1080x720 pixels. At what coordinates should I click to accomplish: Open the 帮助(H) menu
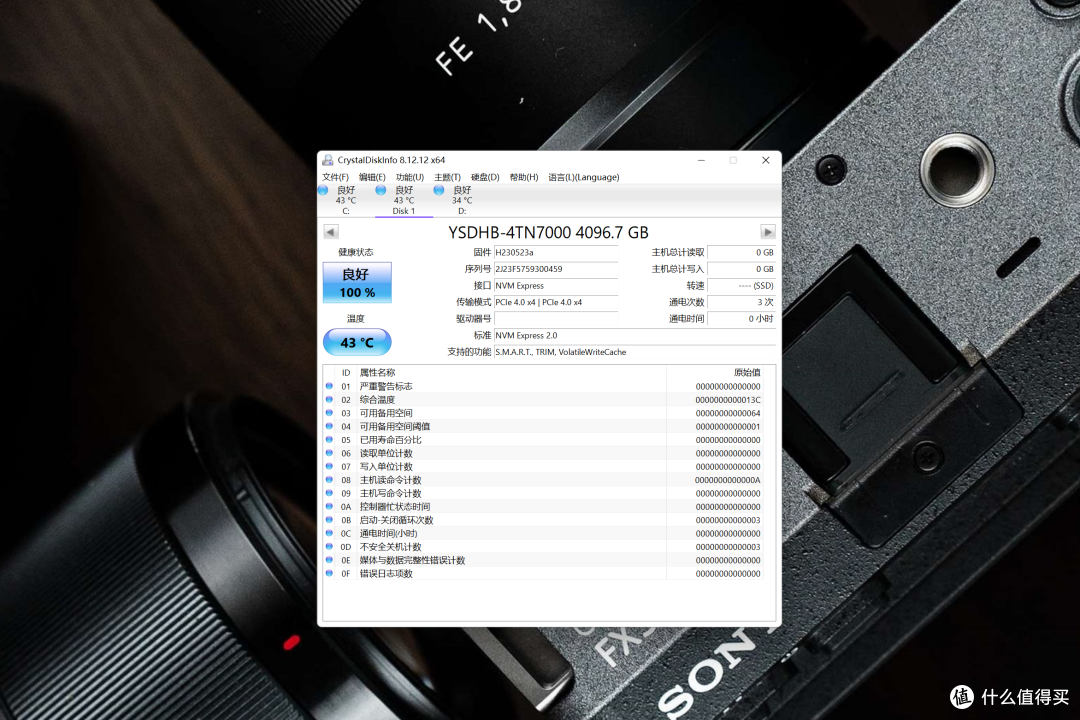pos(523,177)
